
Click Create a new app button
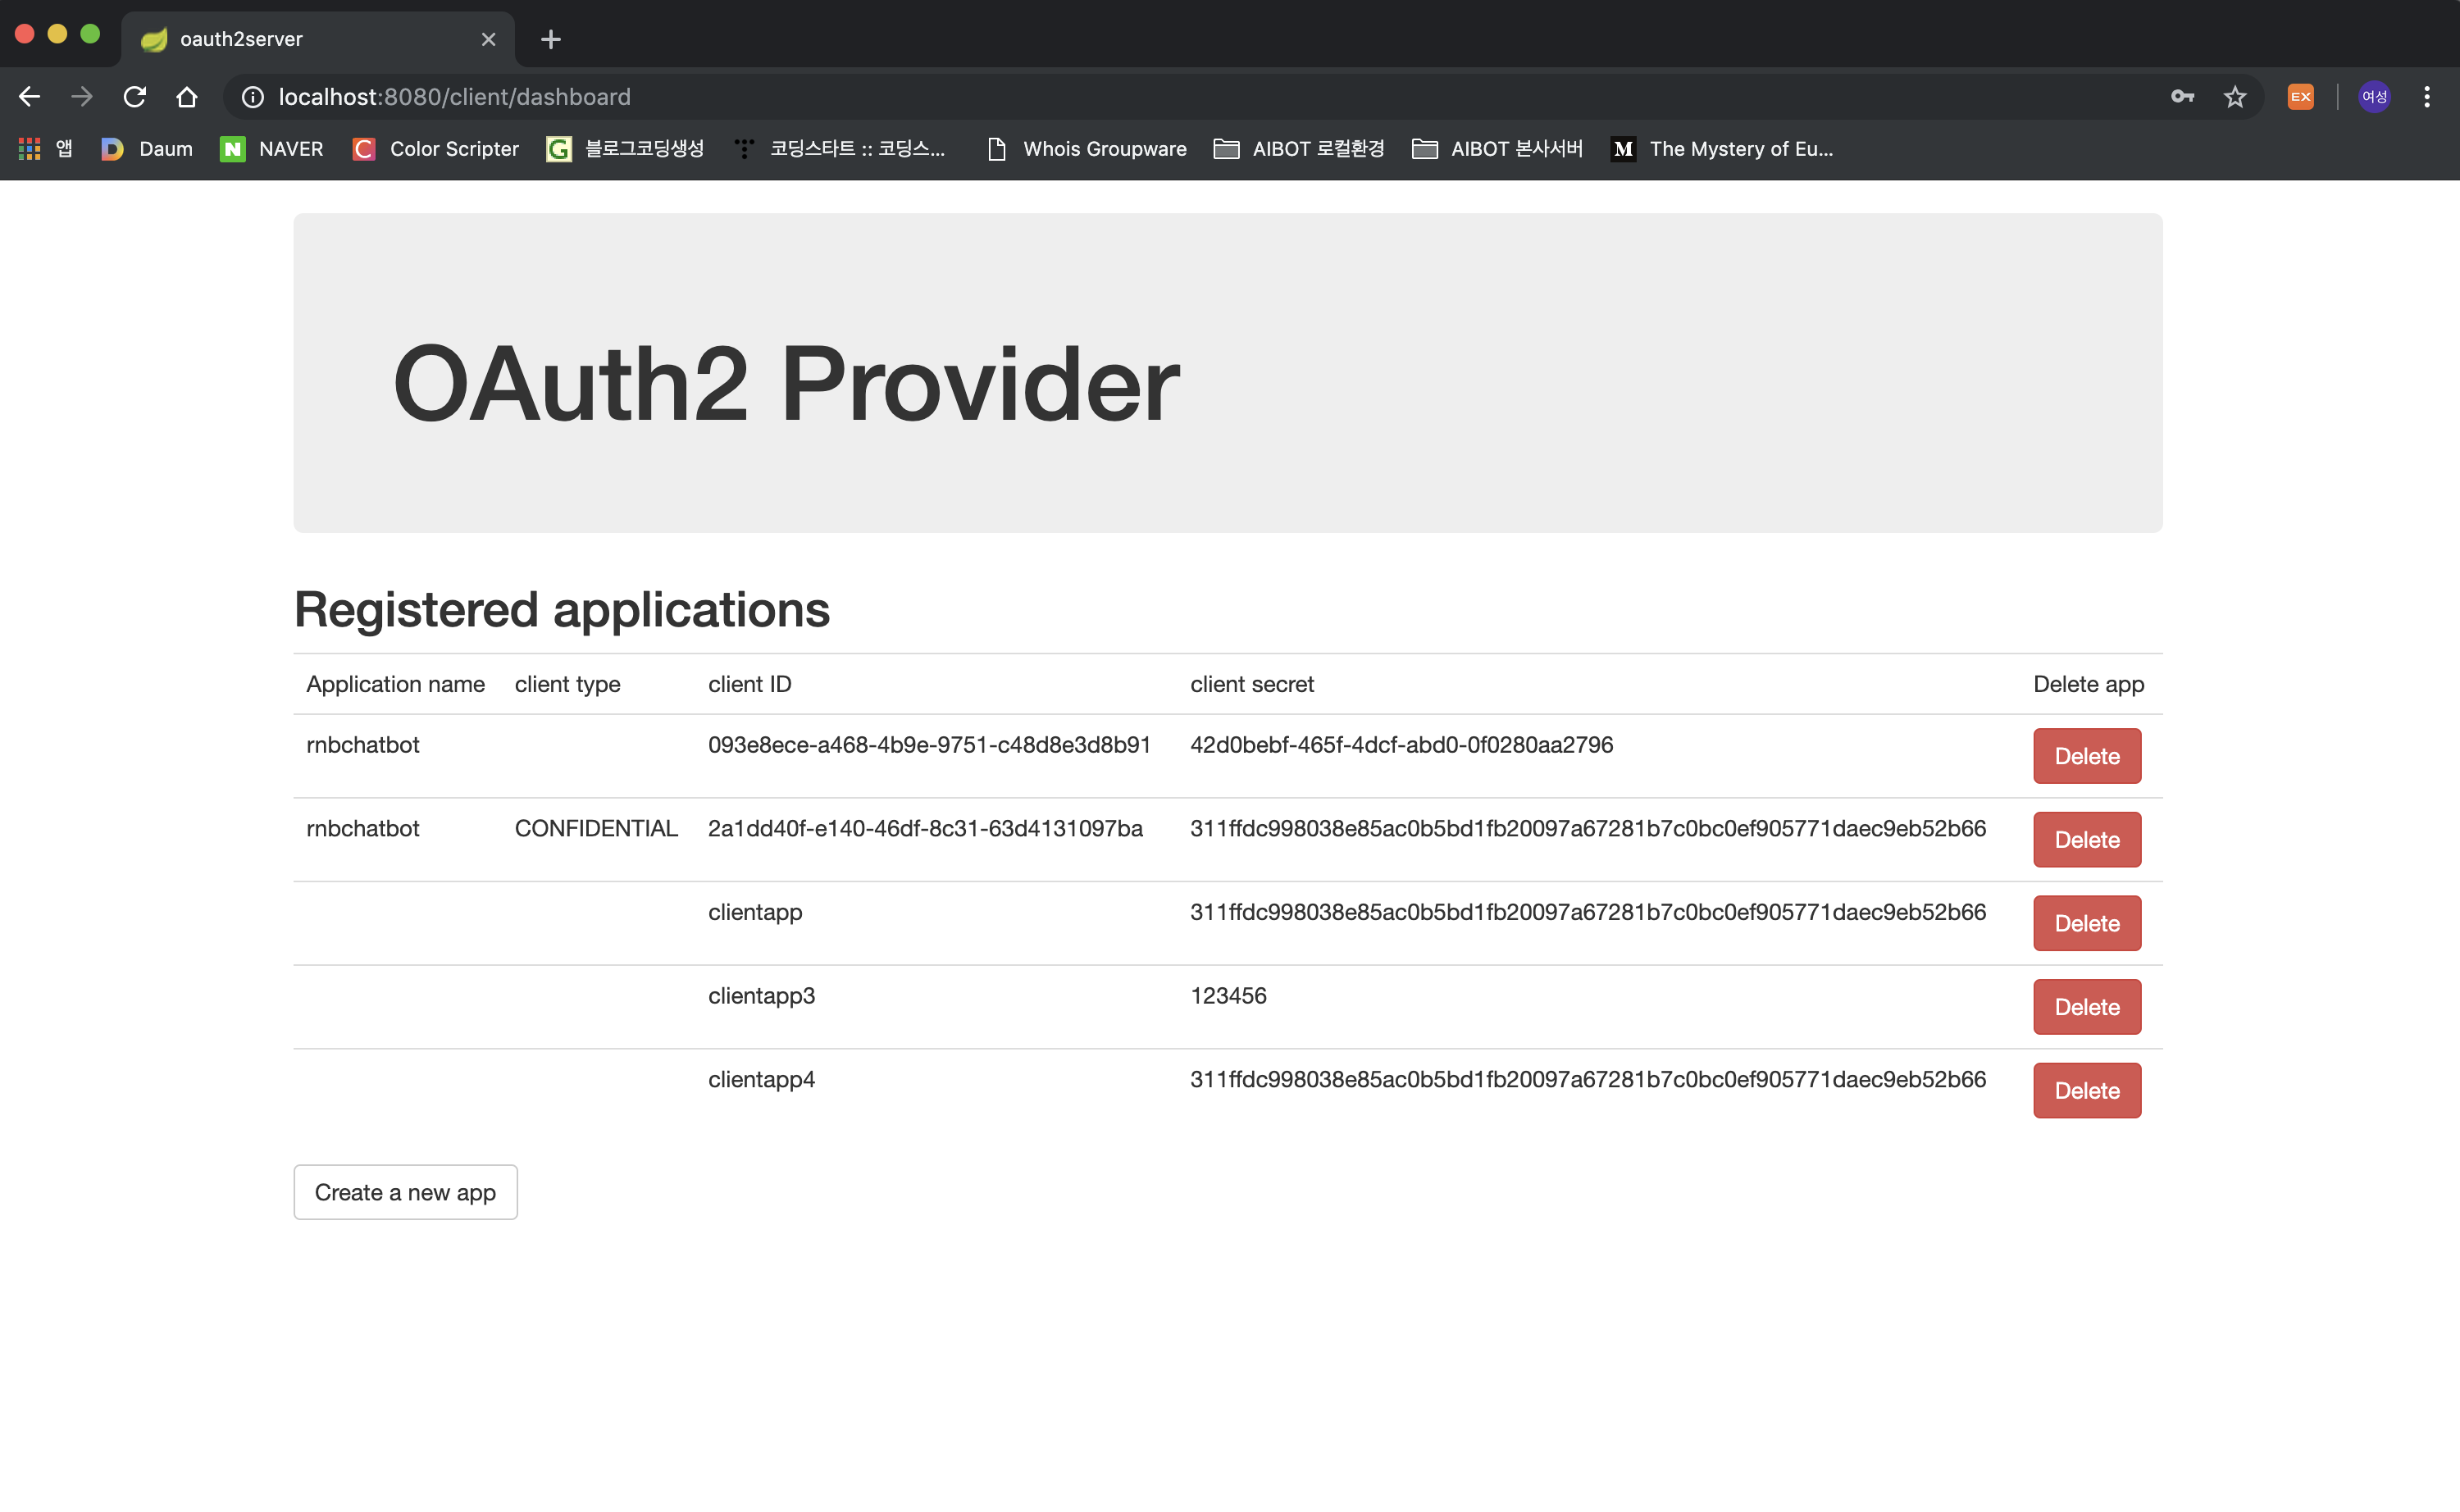coord(405,1192)
